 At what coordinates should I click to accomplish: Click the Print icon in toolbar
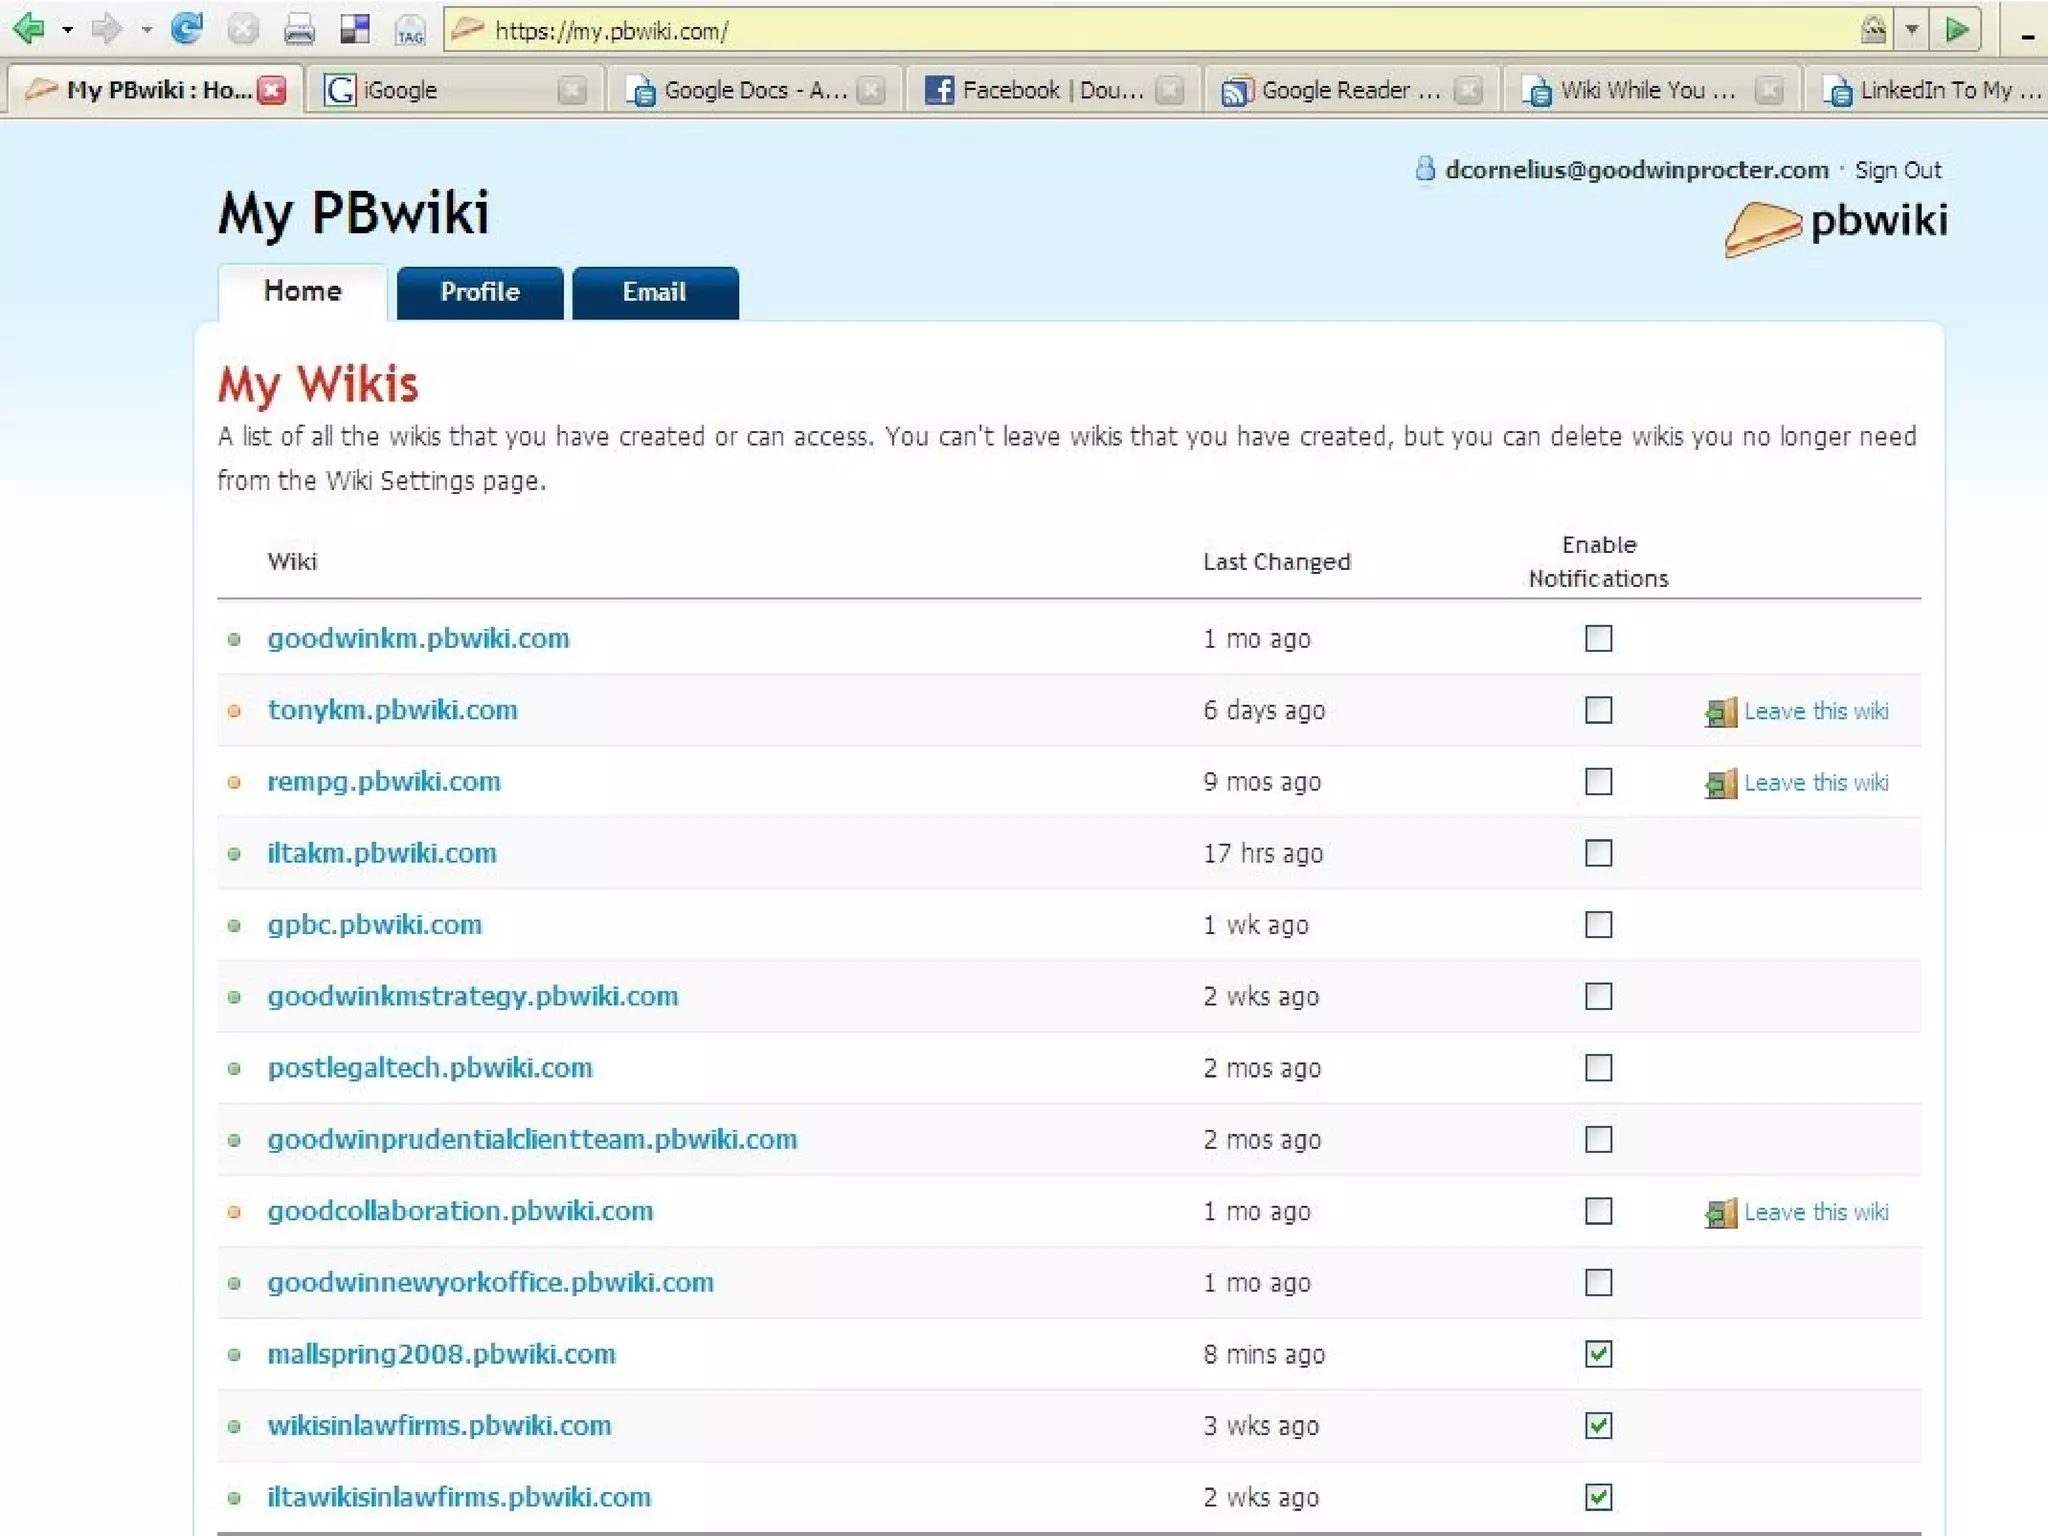(299, 30)
